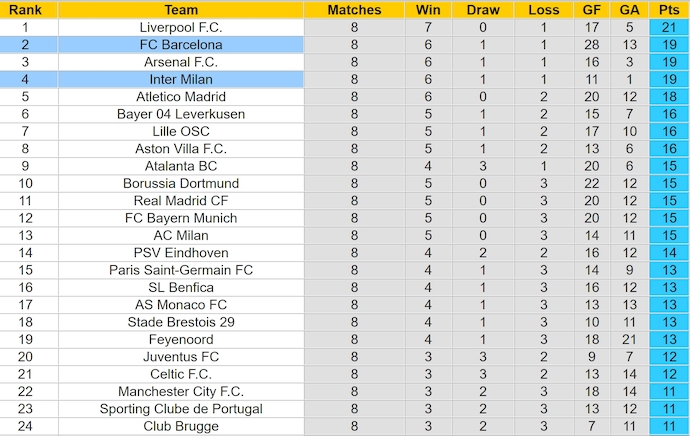
Task: Click the Loss column header
Action: (543, 10)
